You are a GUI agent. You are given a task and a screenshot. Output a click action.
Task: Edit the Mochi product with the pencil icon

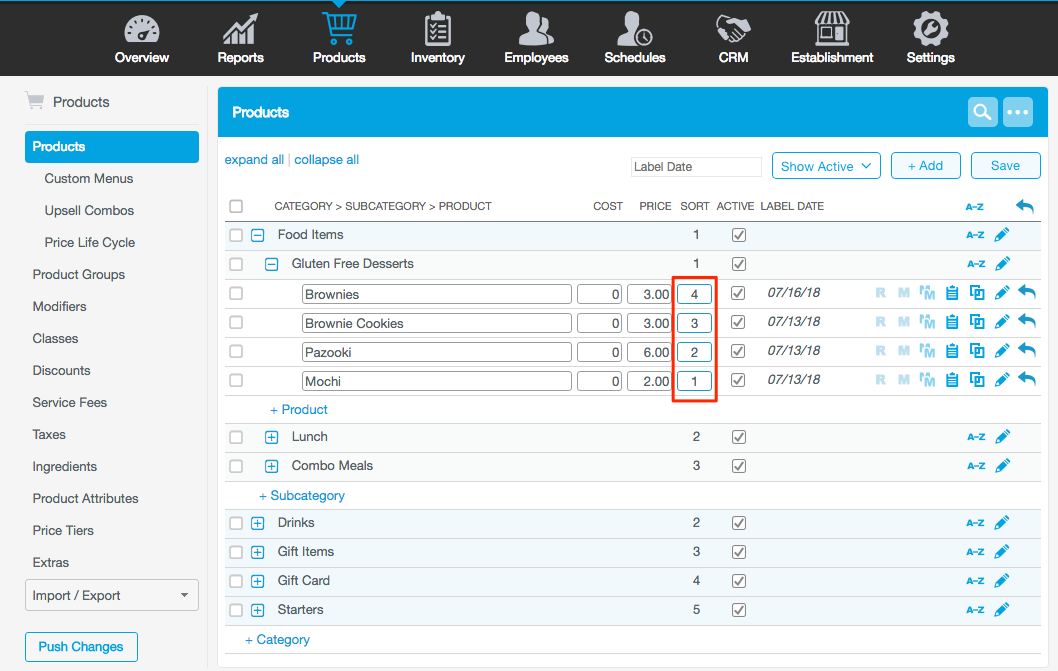click(x=1001, y=380)
